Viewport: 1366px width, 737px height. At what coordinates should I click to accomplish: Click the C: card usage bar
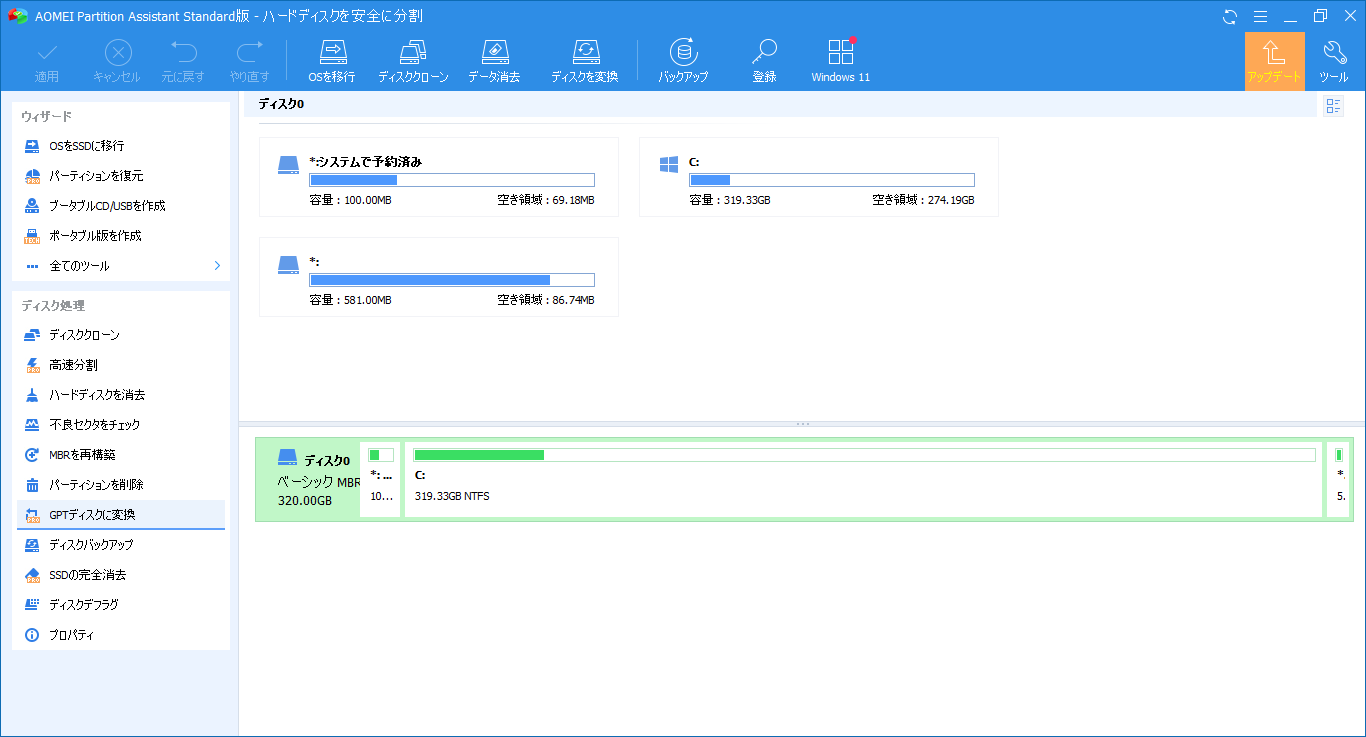[x=832, y=180]
